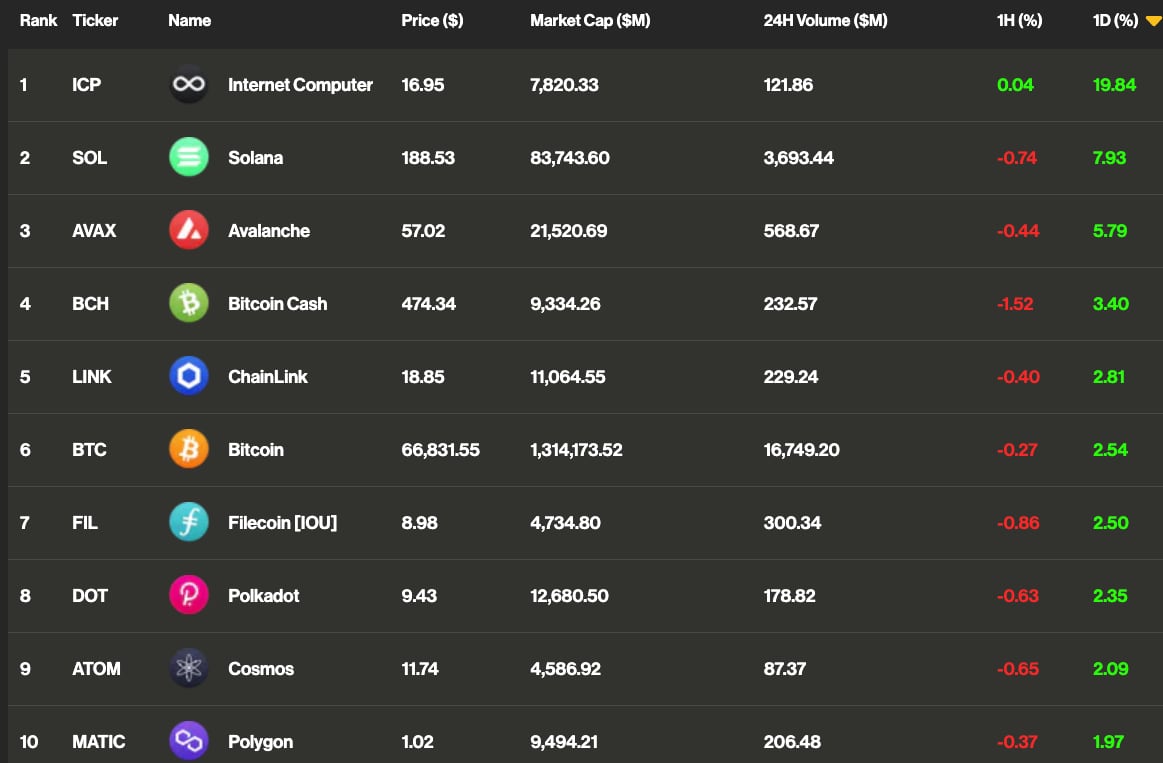Screen dimensions: 1163x763
Task: Click the Cosmos atom logo icon
Action: click(x=188, y=669)
